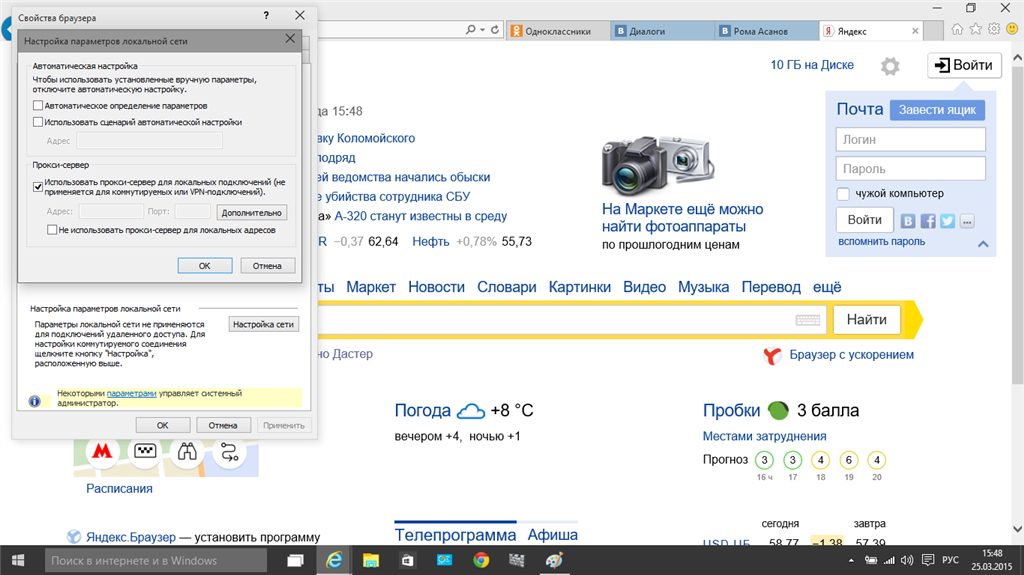Open Yandex settings gear icon
This screenshot has height=575, width=1024.
click(x=889, y=65)
